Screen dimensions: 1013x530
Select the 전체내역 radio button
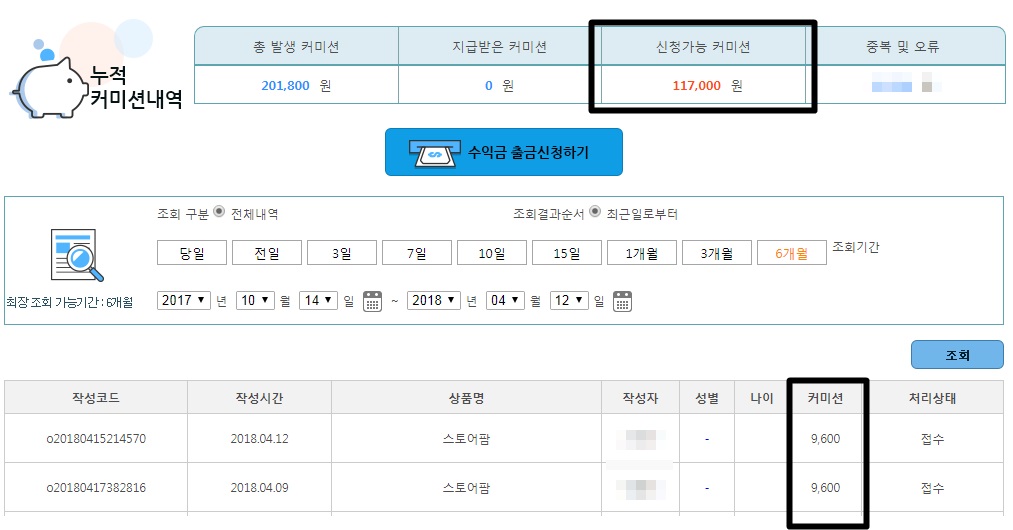pyautogui.click(x=219, y=213)
